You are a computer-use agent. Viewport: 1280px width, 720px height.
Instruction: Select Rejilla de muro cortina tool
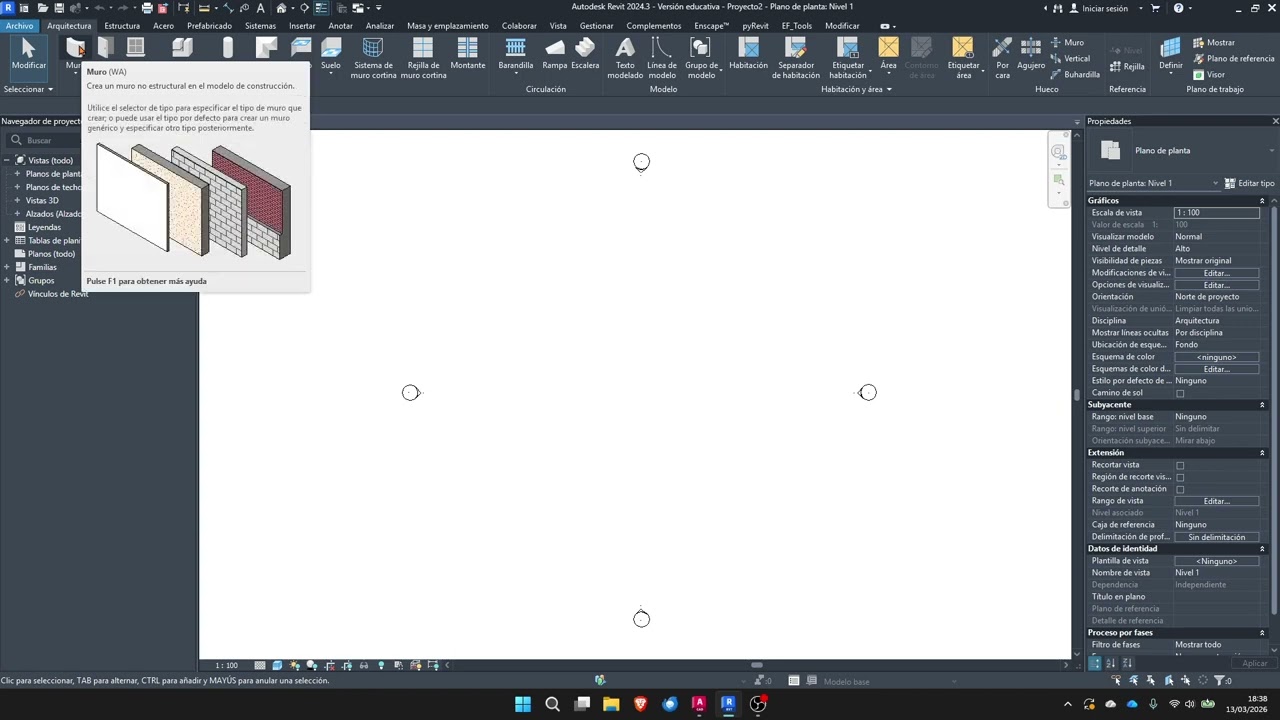pyautogui.click(x=423, y=58)
